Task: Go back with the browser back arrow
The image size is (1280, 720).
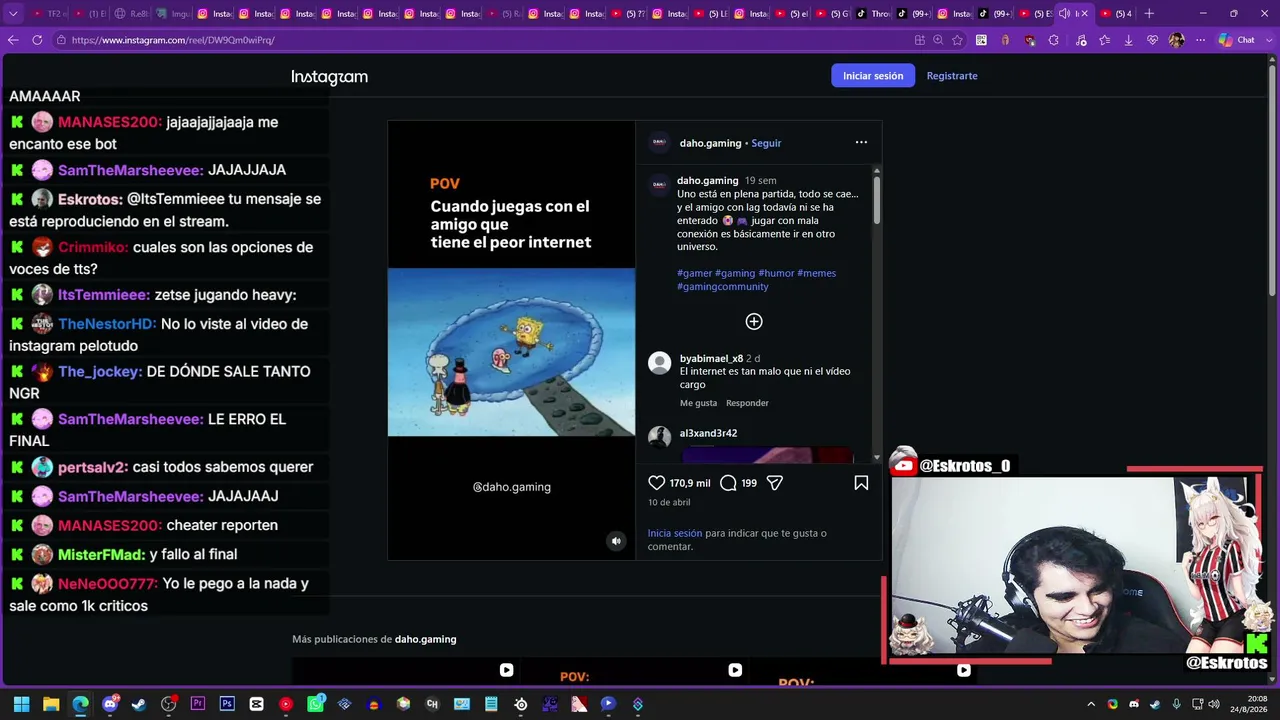Action: coord(13,40)
